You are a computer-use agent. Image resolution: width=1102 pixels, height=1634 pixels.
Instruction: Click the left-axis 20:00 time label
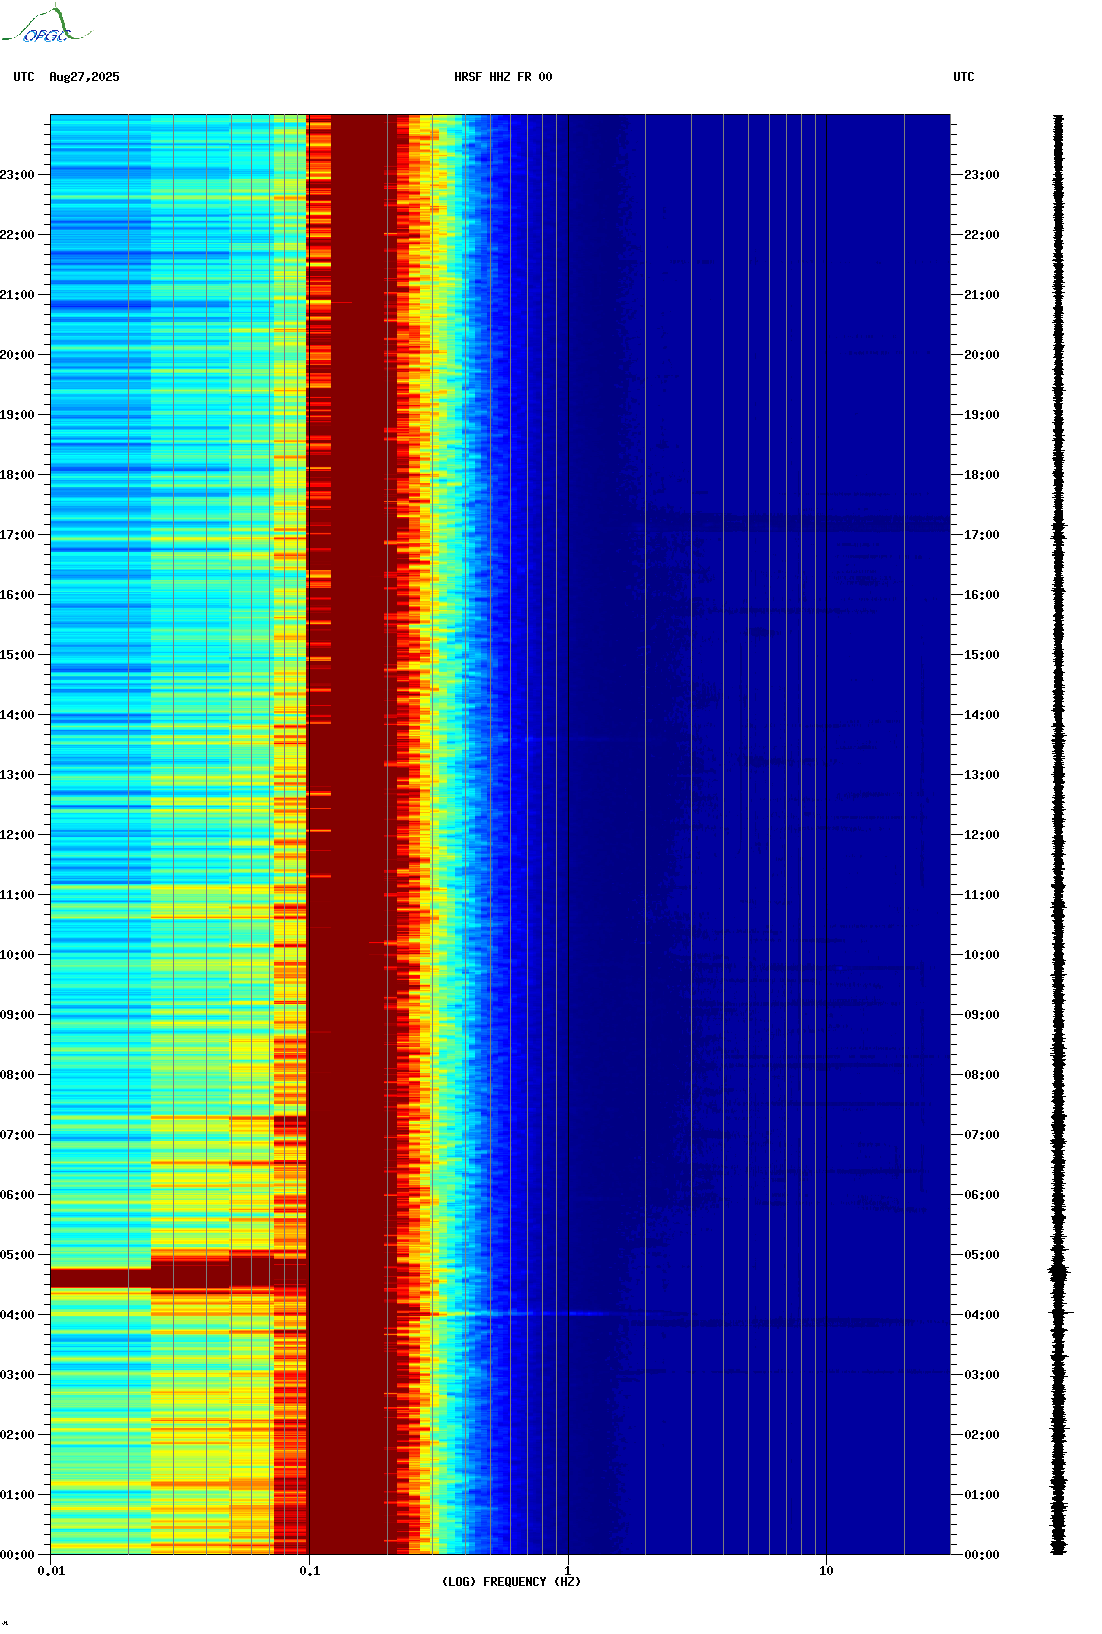(17, 355)
